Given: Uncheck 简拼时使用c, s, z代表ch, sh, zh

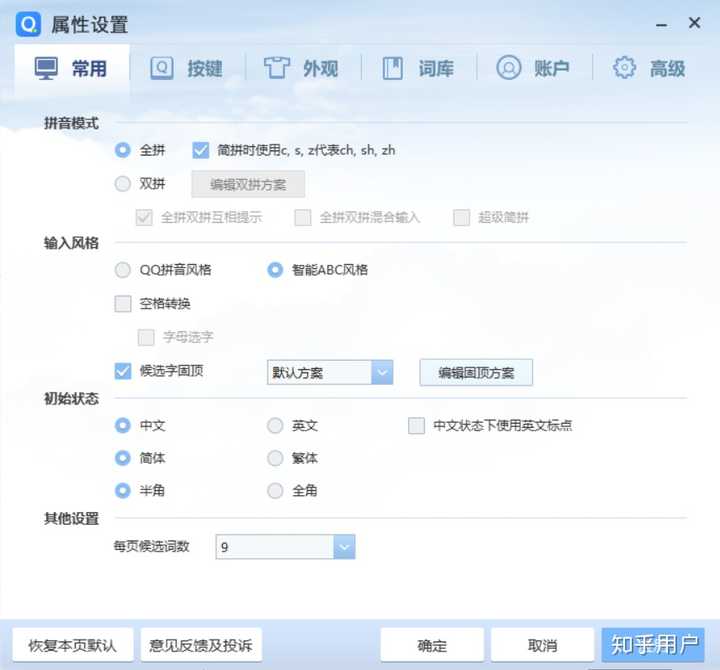Looking at the screenshot, I should point(201,150).
